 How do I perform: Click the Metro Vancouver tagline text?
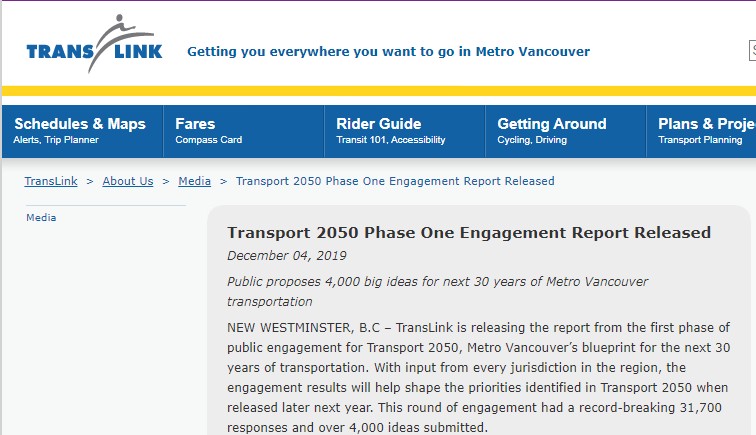pos(388,52)
